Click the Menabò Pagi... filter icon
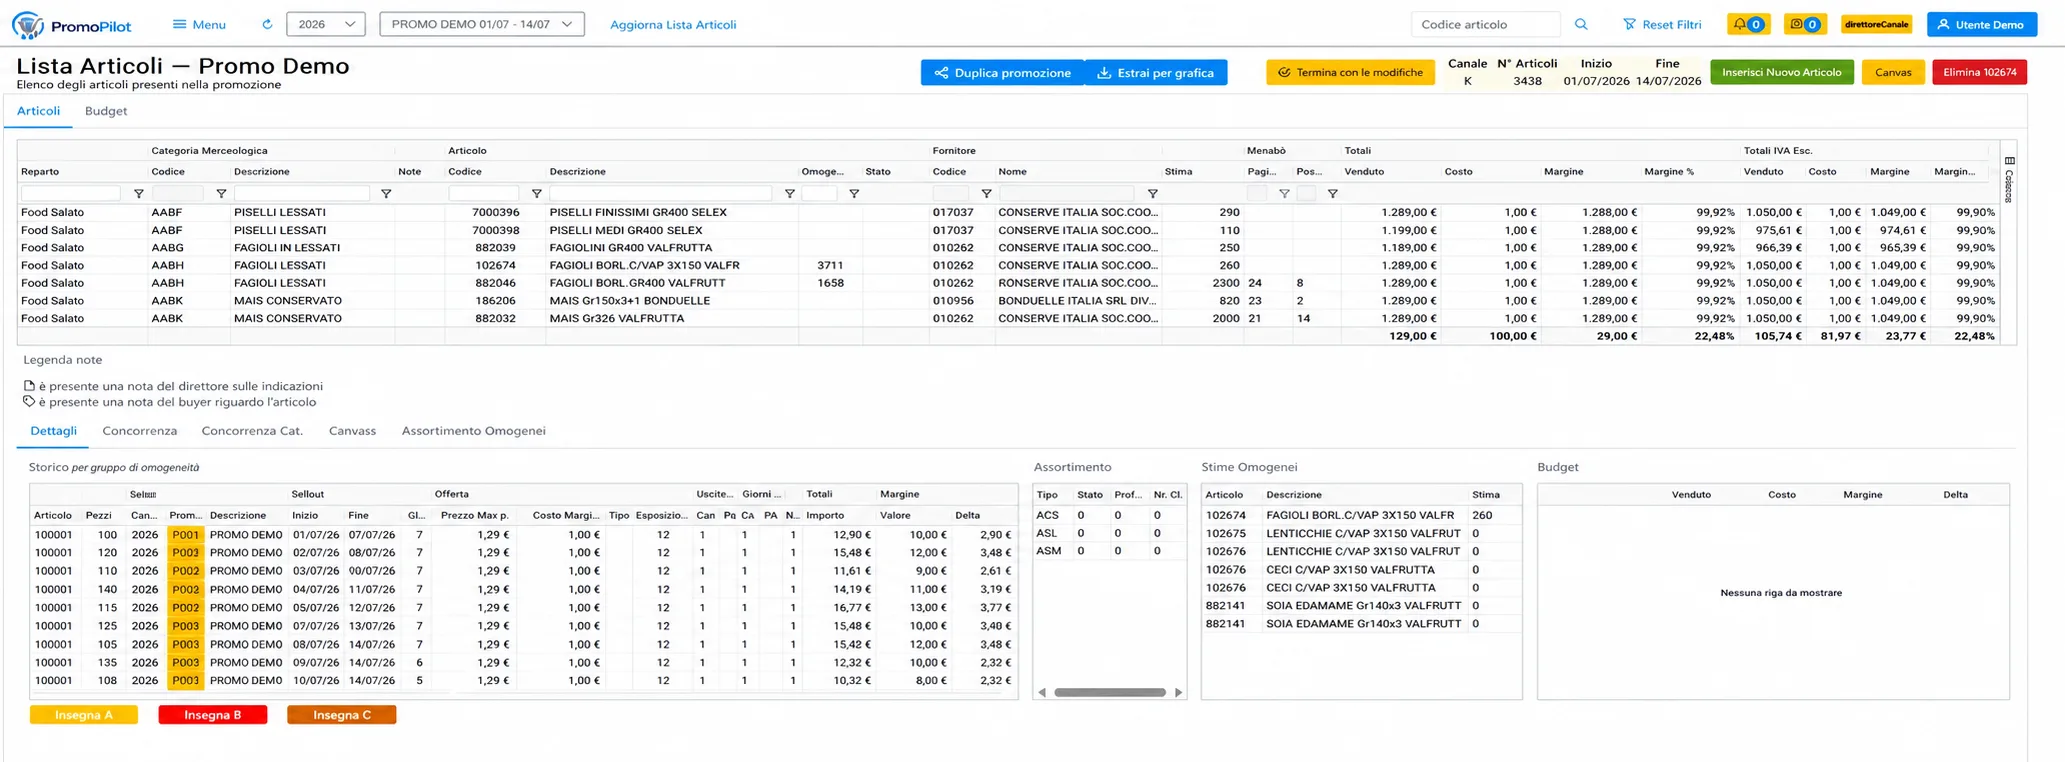 (1284, 194)
